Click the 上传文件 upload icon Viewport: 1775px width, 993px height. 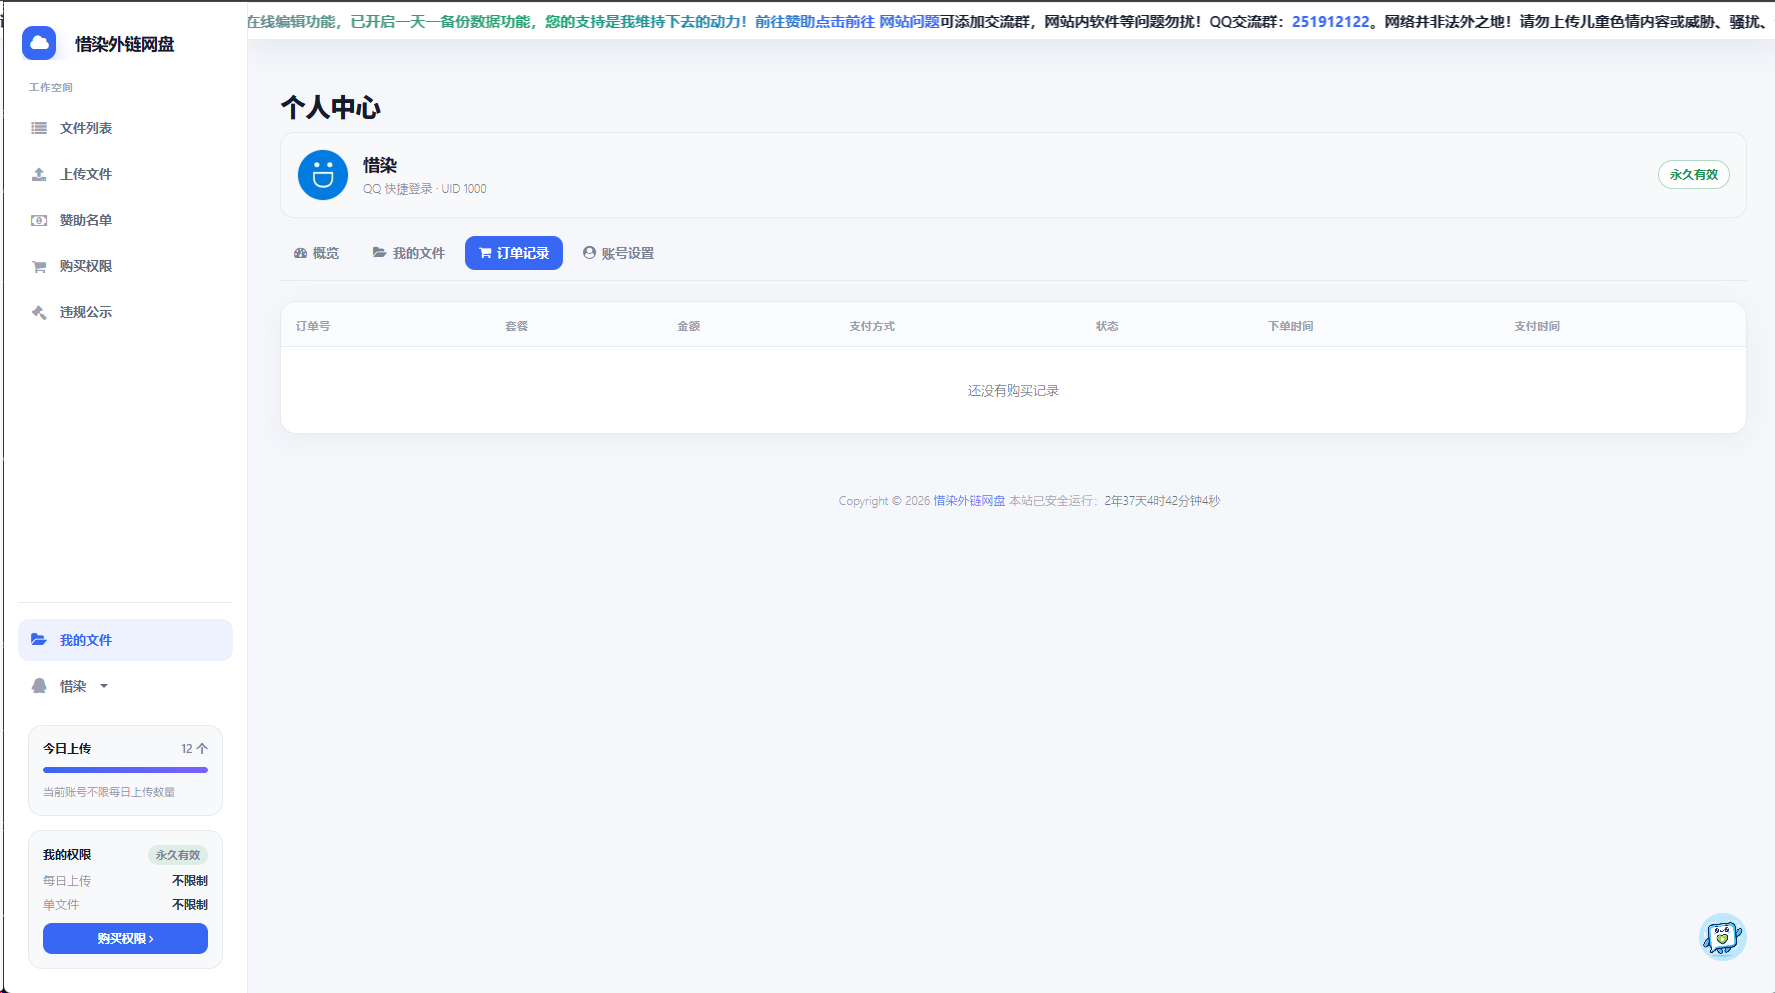tap(39, 174)
